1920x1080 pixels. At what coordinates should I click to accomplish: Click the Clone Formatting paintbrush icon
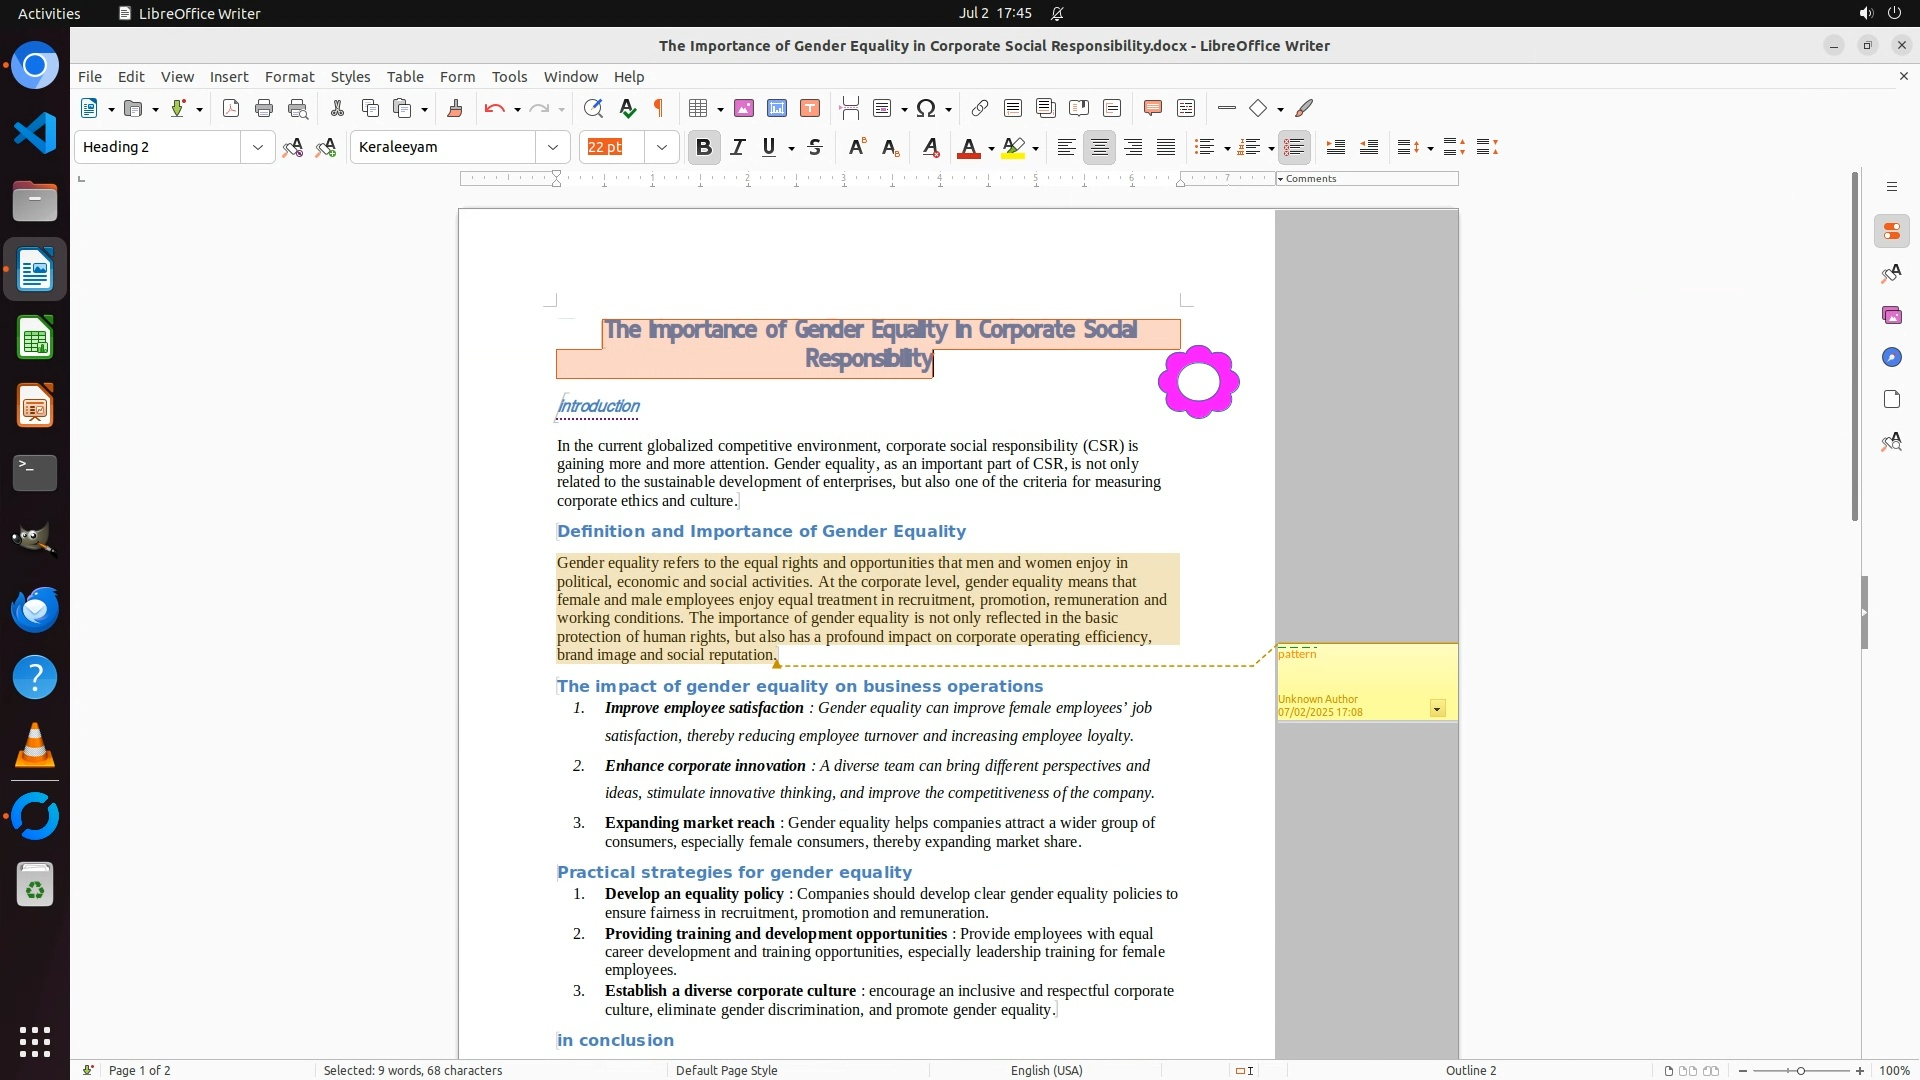tap(455, 108)
